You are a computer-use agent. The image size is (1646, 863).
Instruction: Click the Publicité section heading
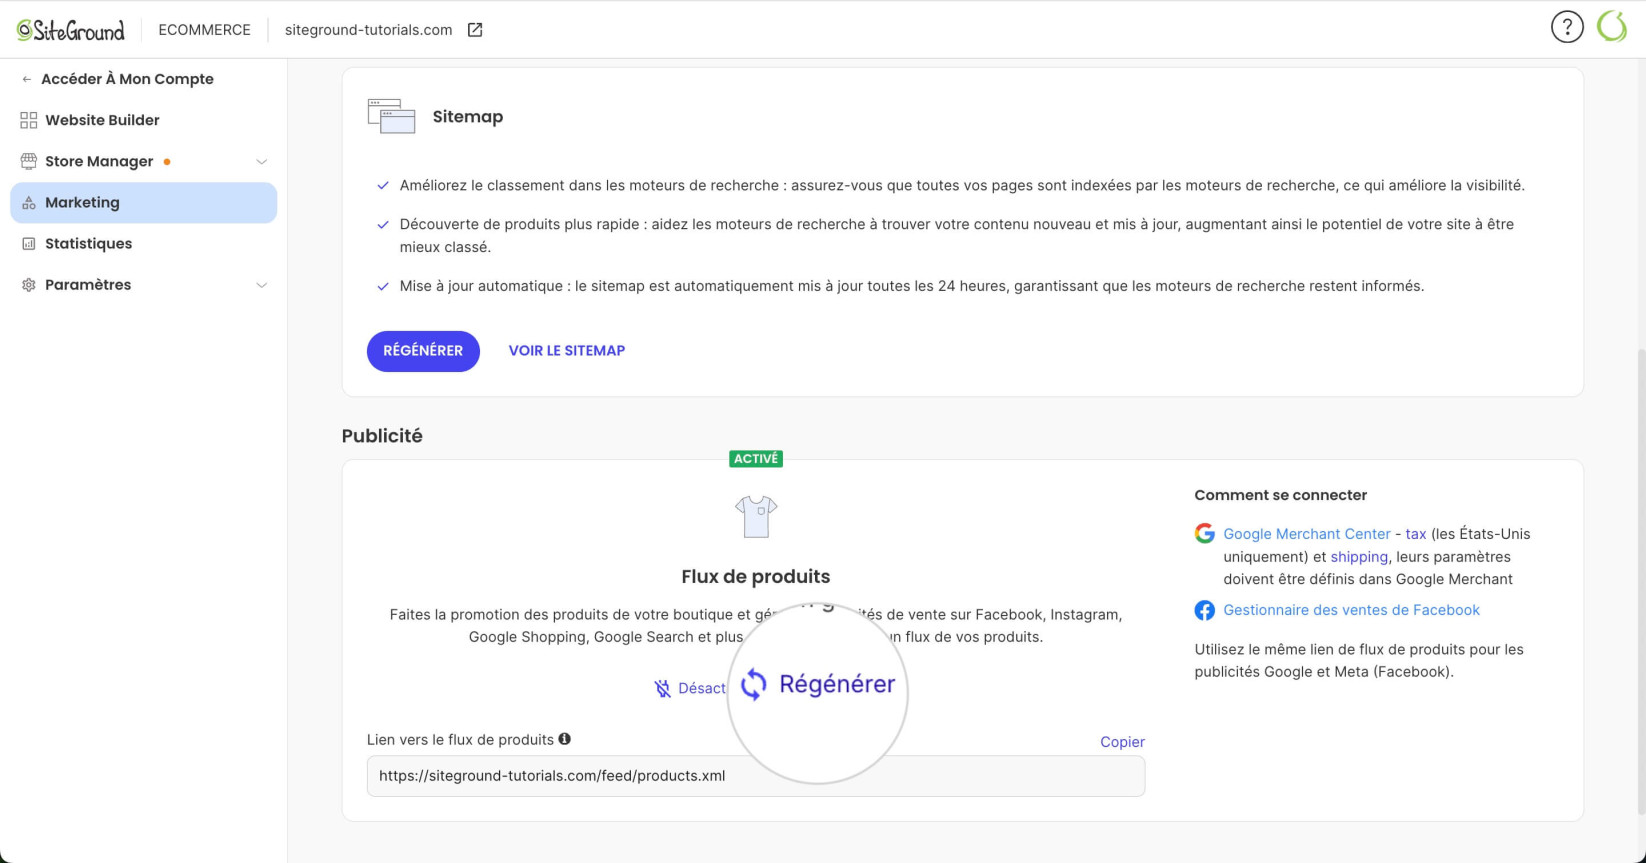[382, 436]
